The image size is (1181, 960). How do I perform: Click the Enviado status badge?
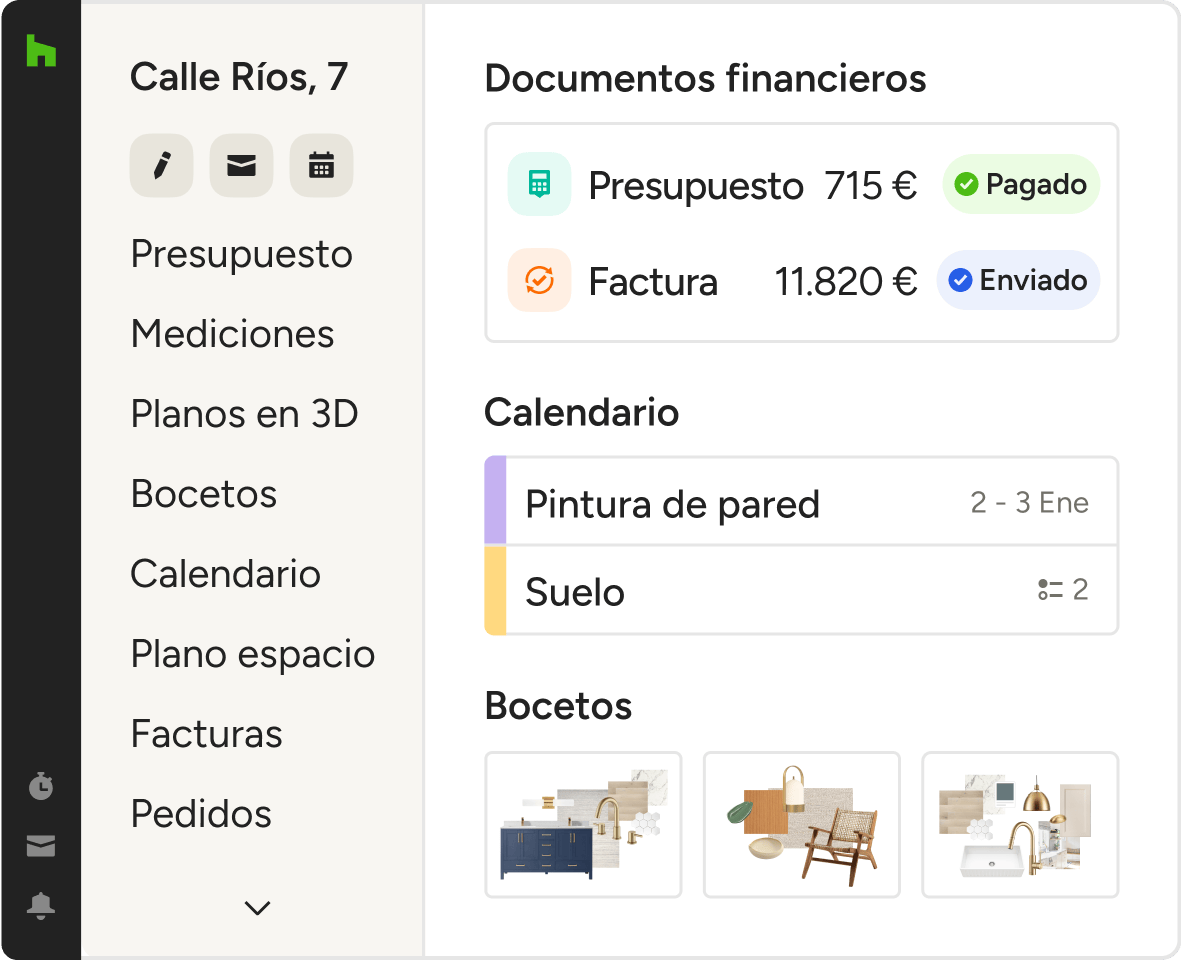click(1018, 280)
